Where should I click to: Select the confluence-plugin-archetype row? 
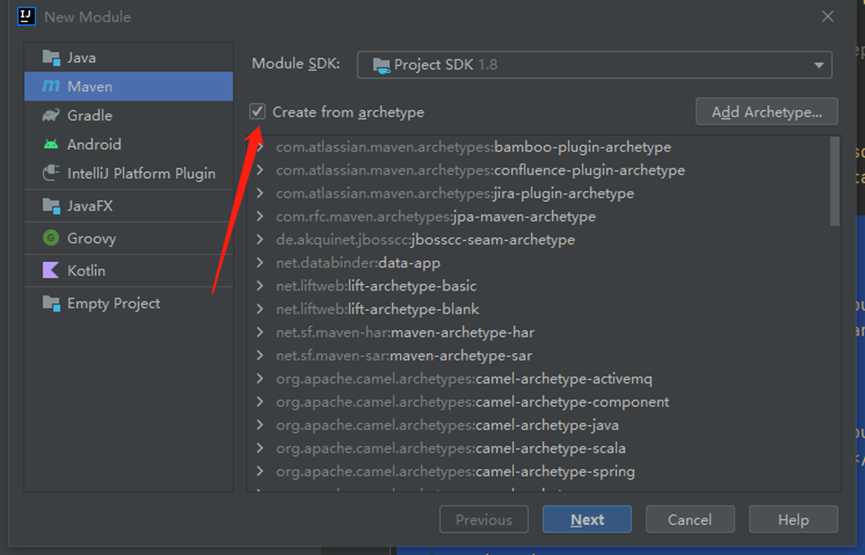(538, 170)
